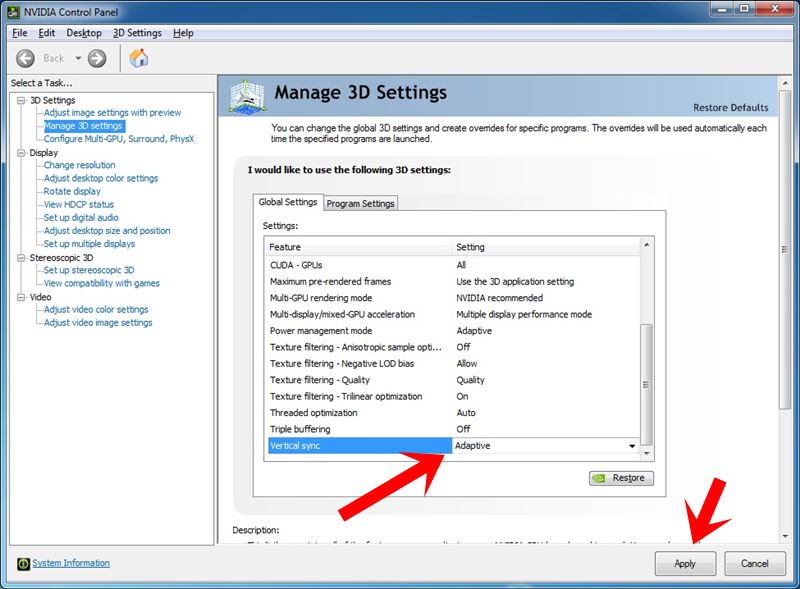Open the System Information link

pyautogui.click(x=71, y=563)
